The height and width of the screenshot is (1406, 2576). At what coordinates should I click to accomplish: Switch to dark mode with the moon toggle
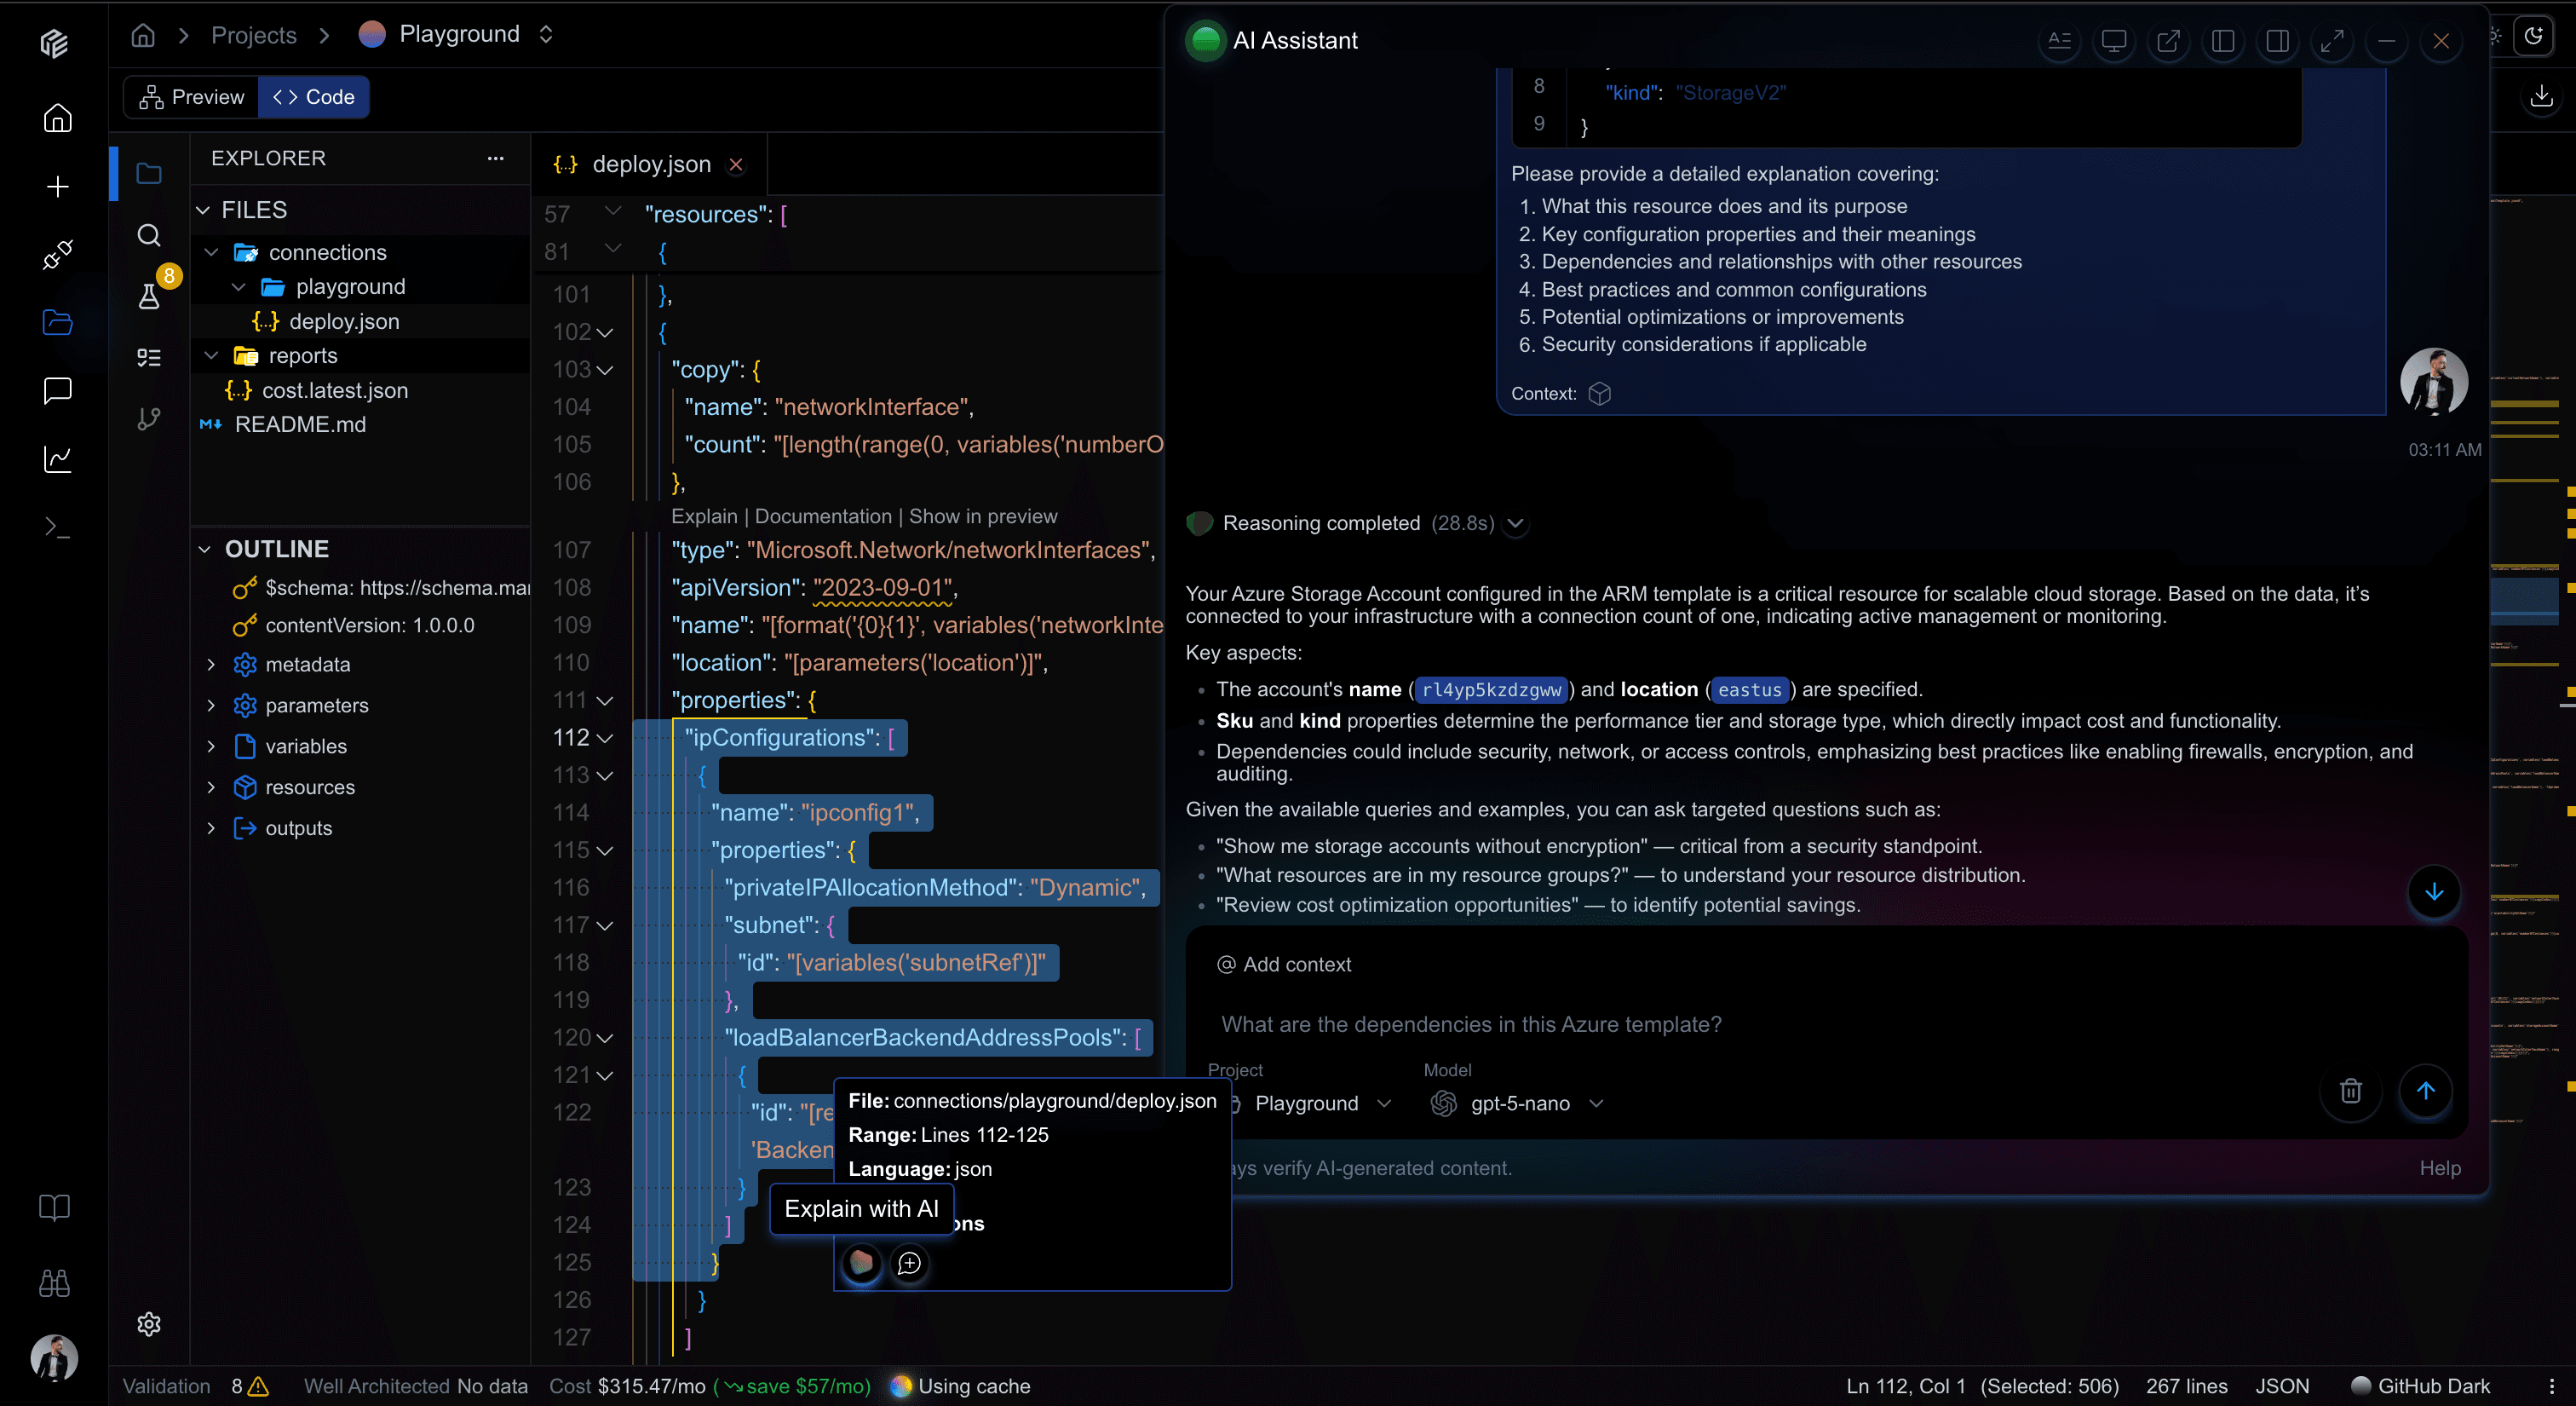tap(2534, 36)
